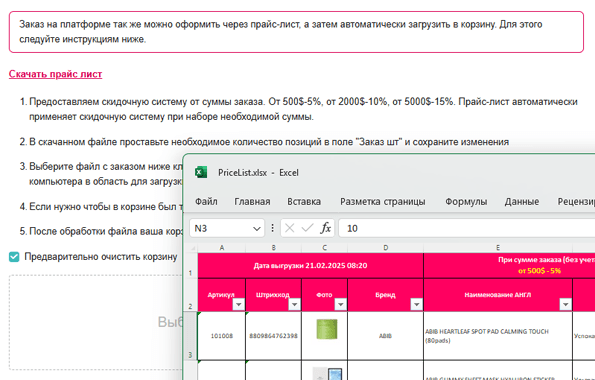Image resolution: width=595 pixels, height=380 pixels.
Task: Select row 2 header in Excel
Action: 190,295
